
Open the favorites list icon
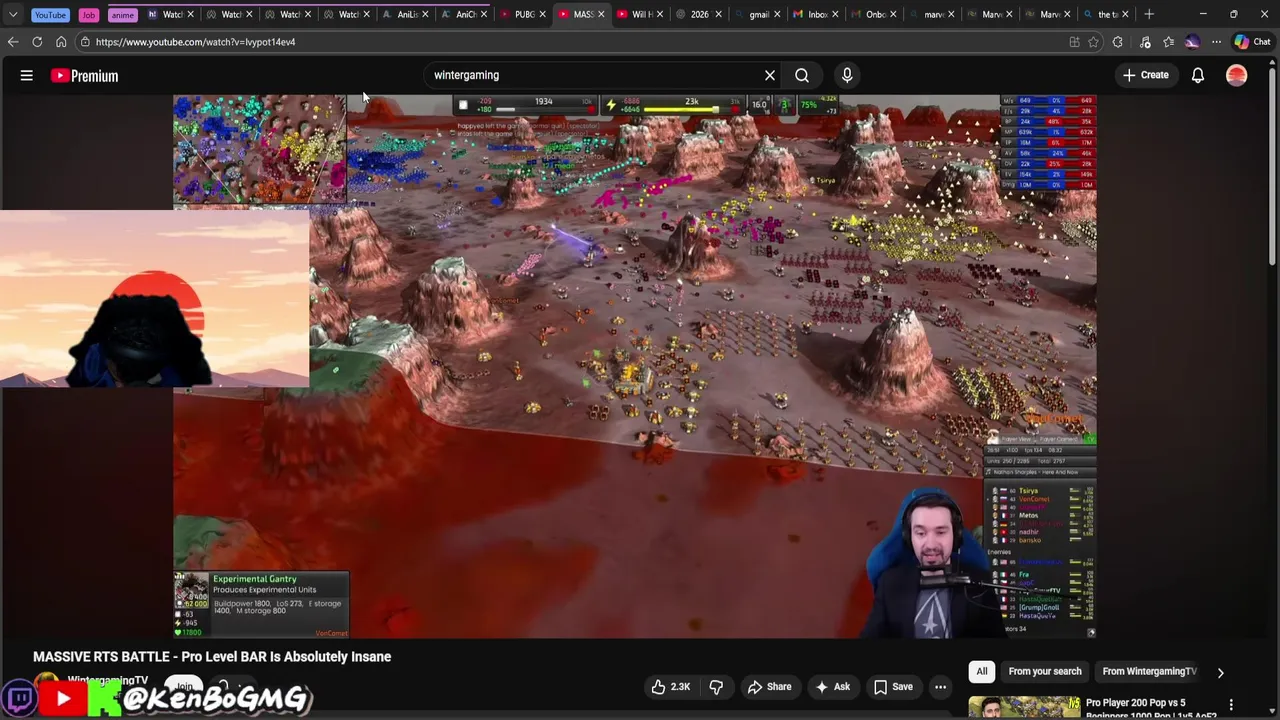1168,42
